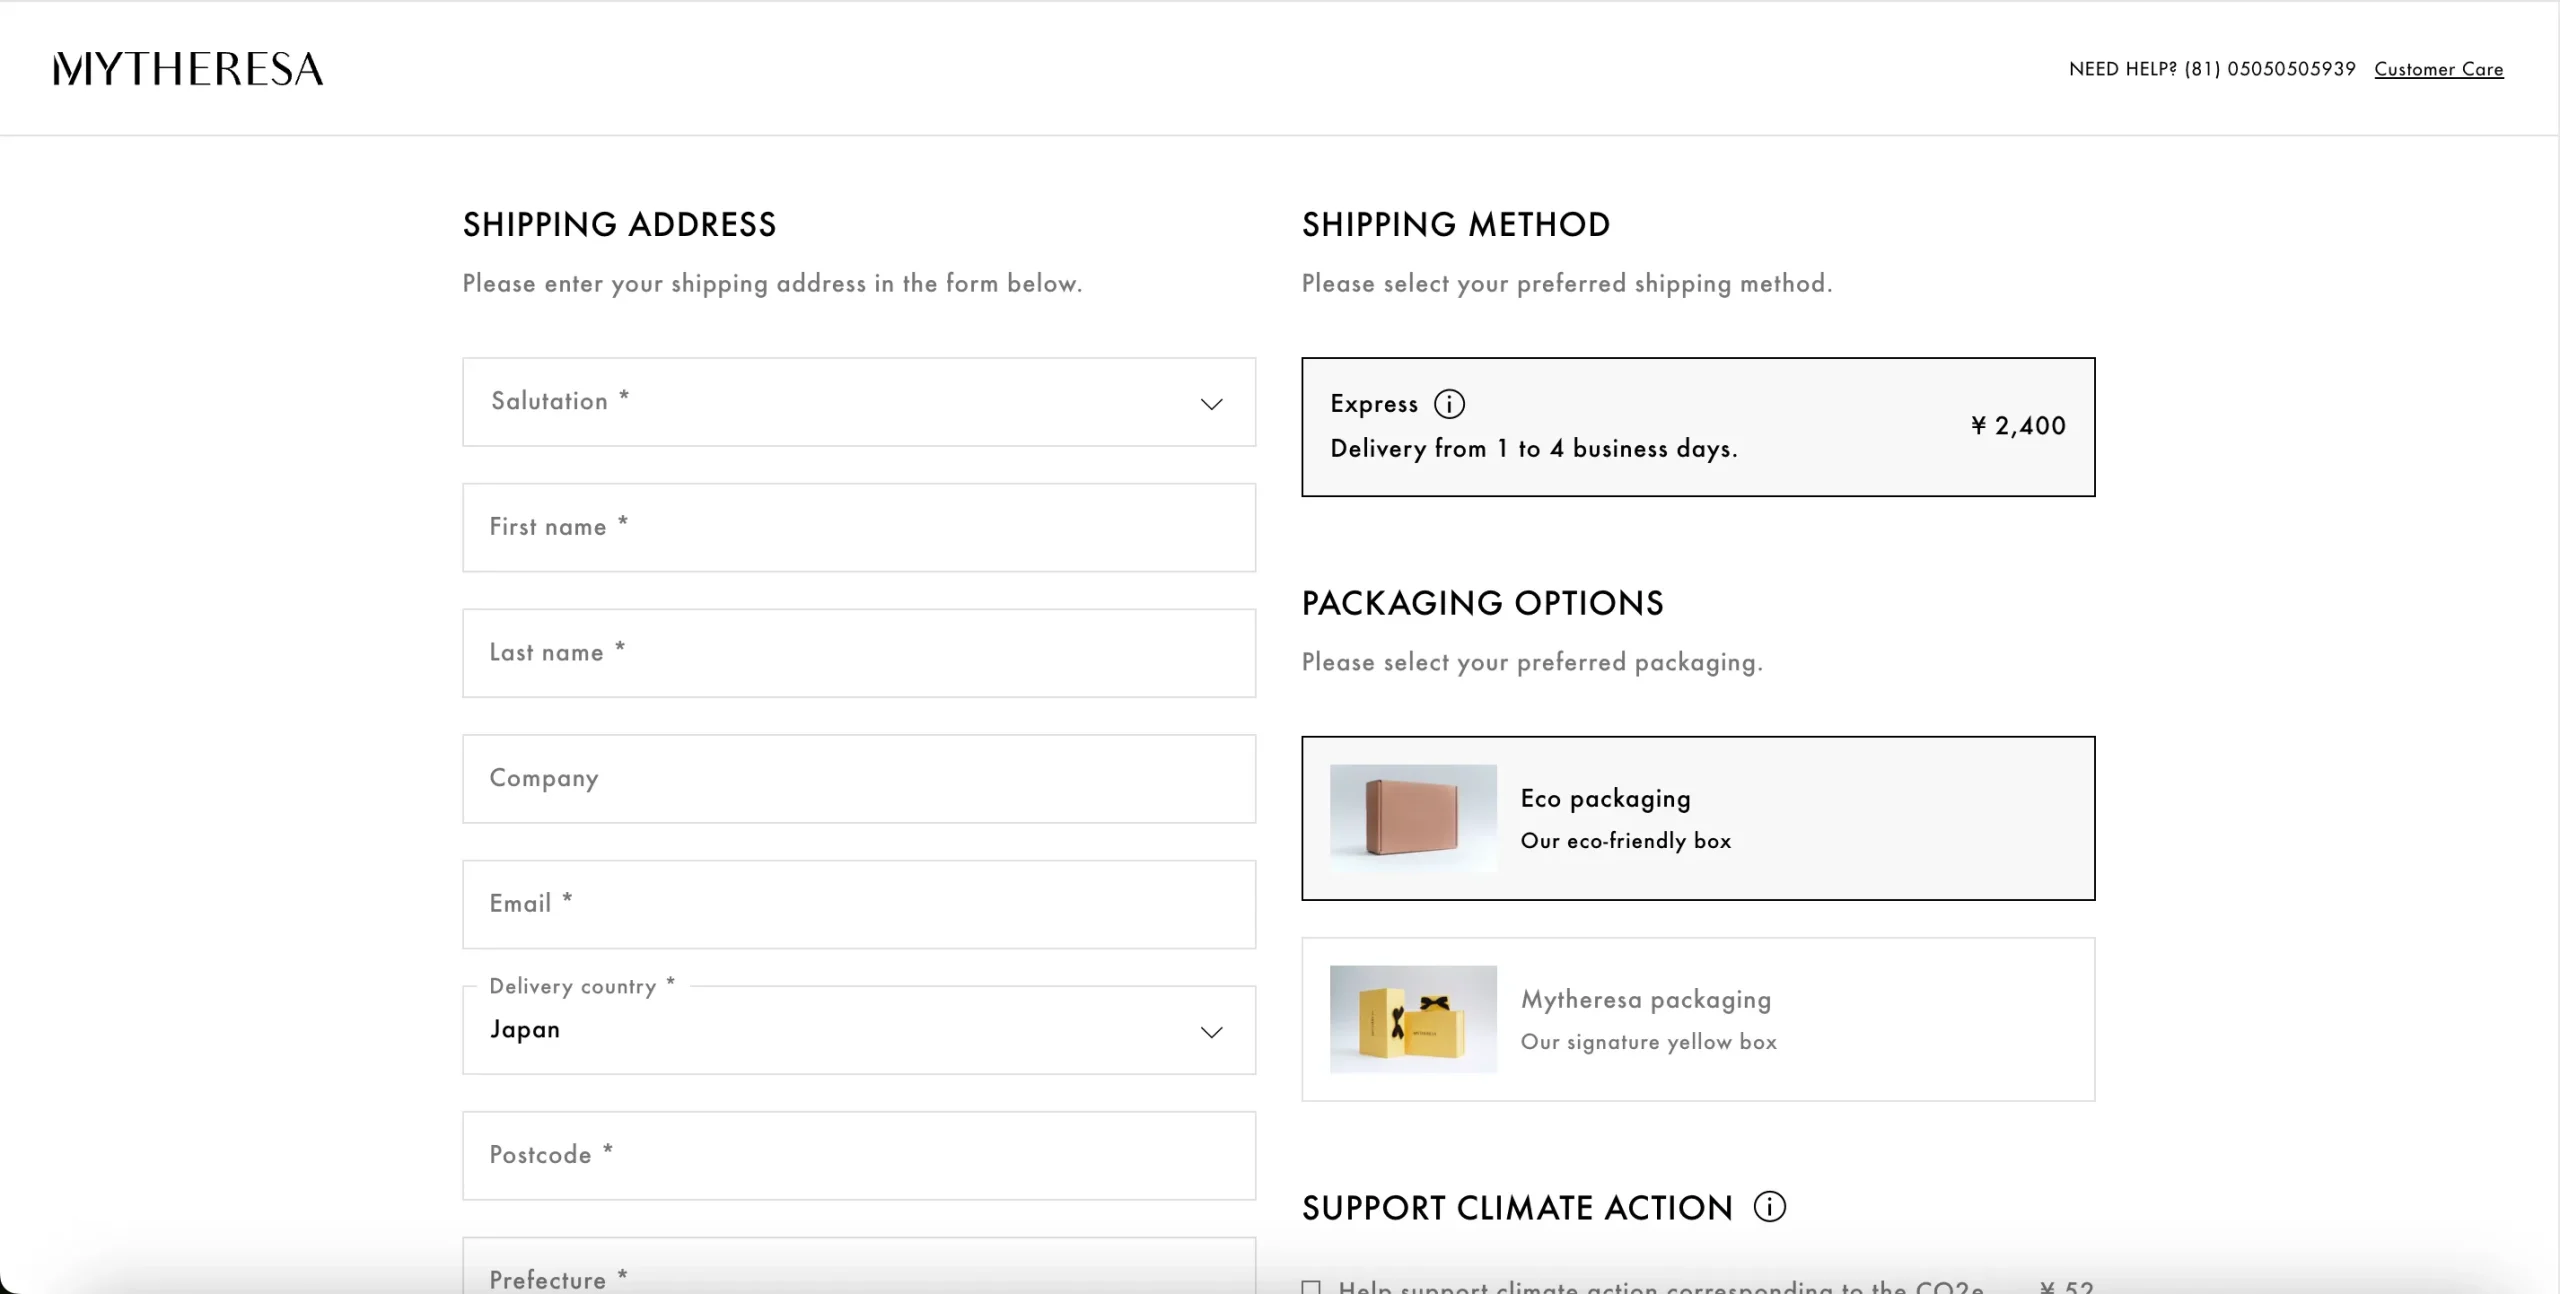Focus the Email input field
Image resolution: width=2560 pixels, height=1294 pixels.
coord(859,904)
